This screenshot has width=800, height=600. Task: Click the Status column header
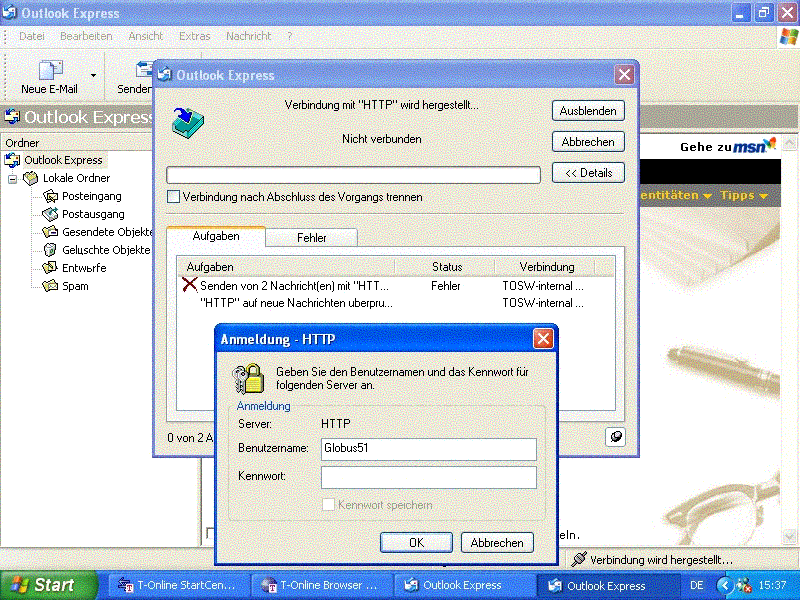pos(445,267)
